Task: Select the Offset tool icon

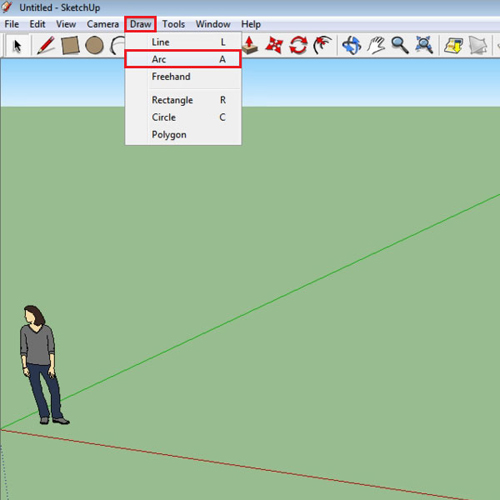Action: point(322,45)
